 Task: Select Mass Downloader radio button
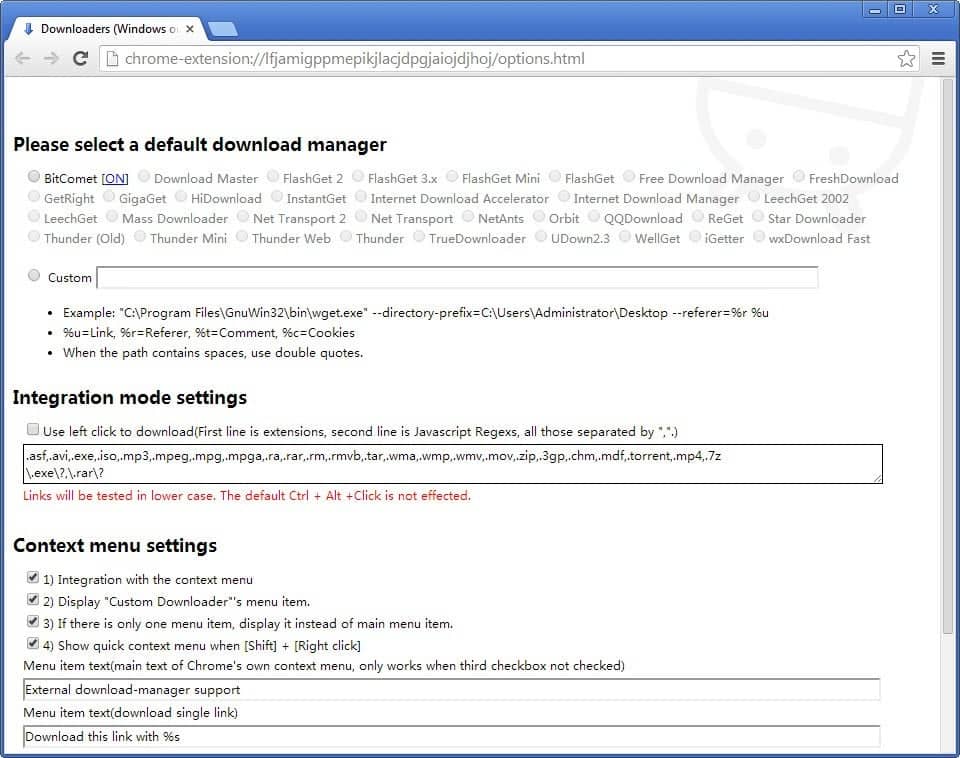(x=112, y=217)
